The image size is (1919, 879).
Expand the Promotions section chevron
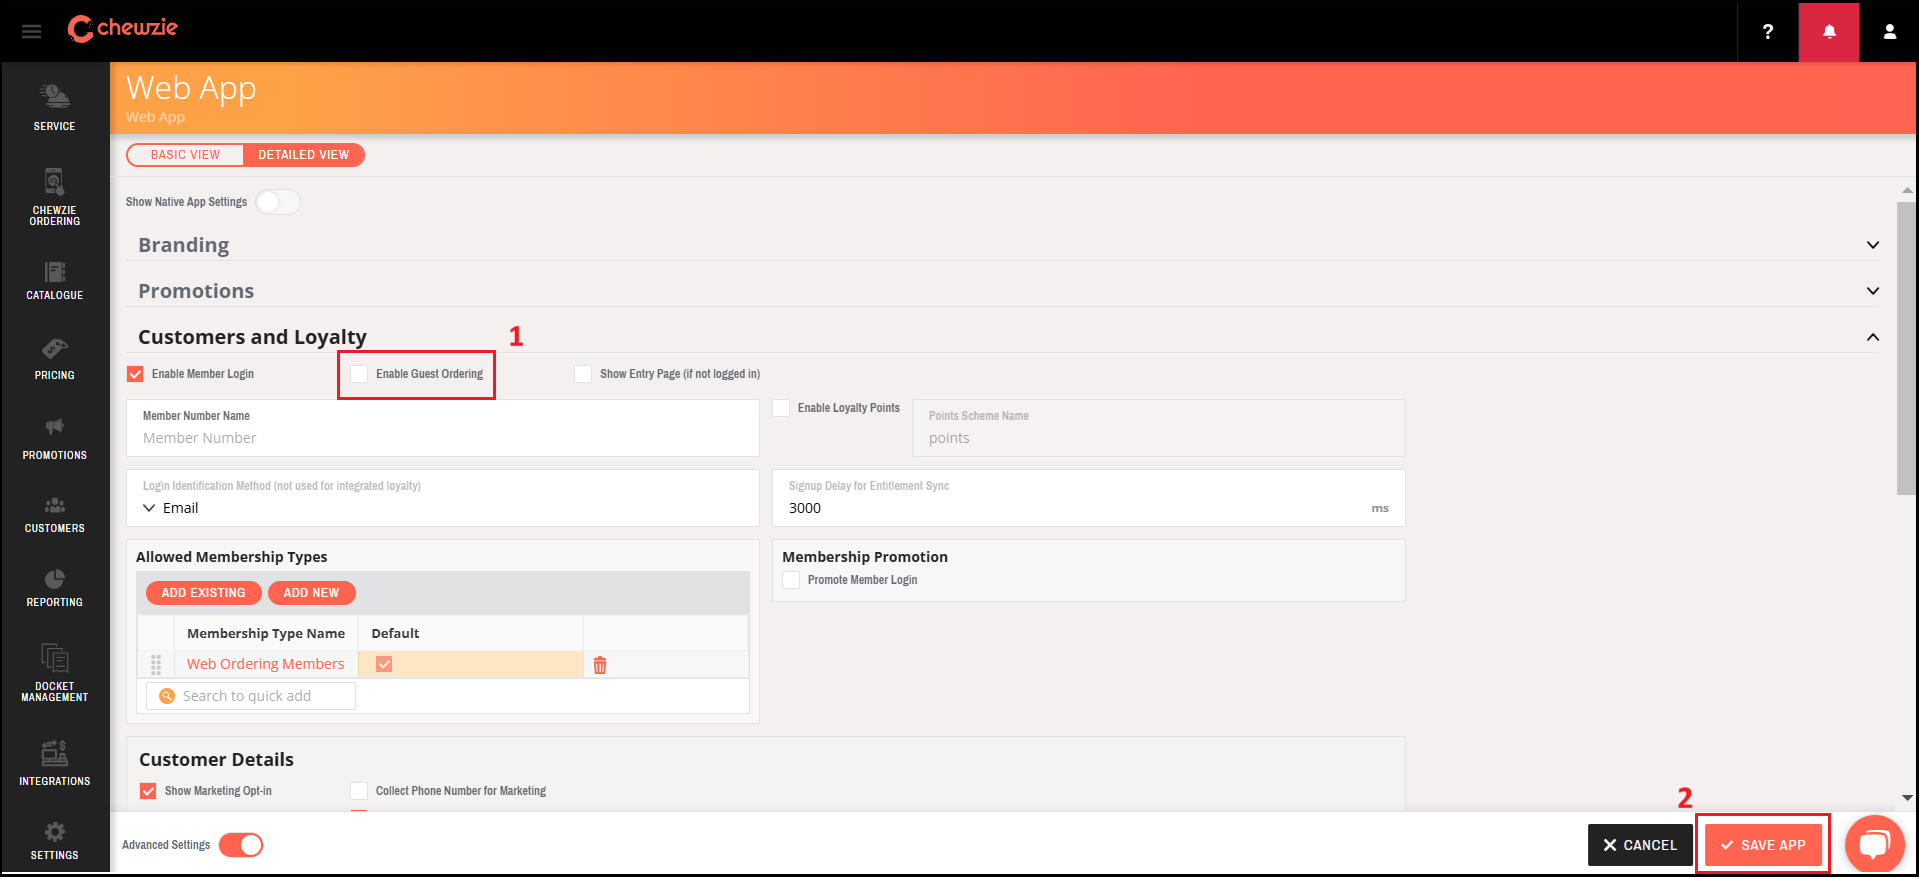click(x=1872, y=291)
